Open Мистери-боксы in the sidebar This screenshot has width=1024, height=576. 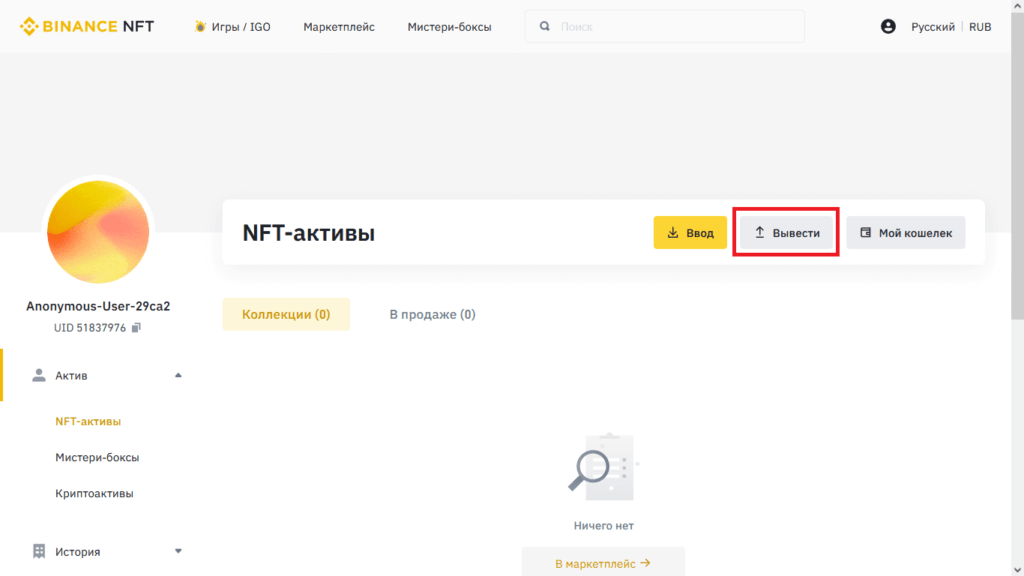point(97,458)
